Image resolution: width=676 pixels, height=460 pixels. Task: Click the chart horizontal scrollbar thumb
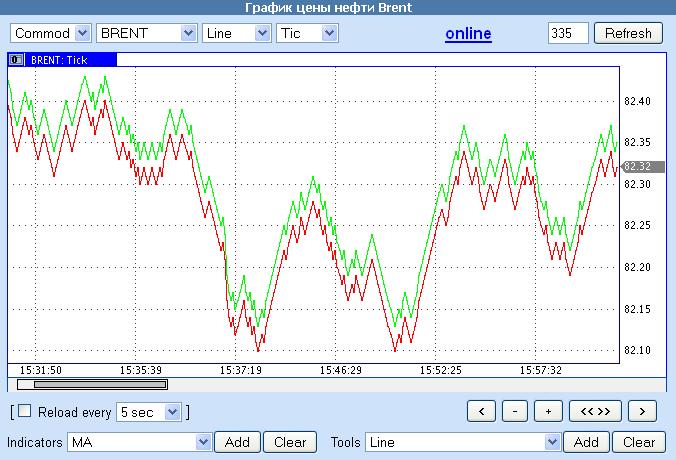pyautogui.click(x=100, y=384)
